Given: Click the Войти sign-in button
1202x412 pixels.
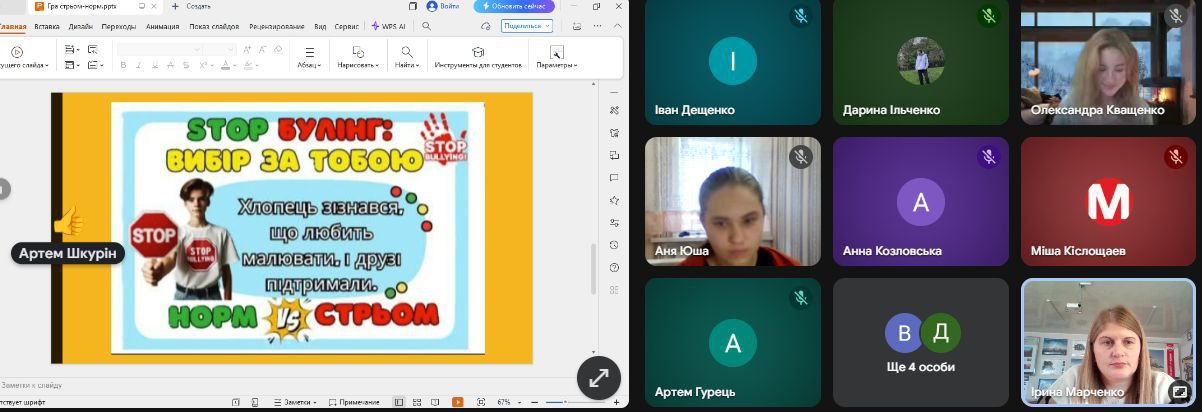Looking at the screenshot, I should click(x=439, y=6).
